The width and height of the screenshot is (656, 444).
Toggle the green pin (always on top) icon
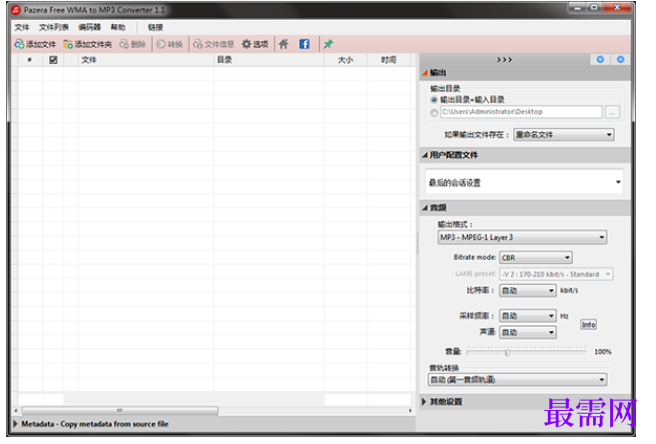click(328, 44)
